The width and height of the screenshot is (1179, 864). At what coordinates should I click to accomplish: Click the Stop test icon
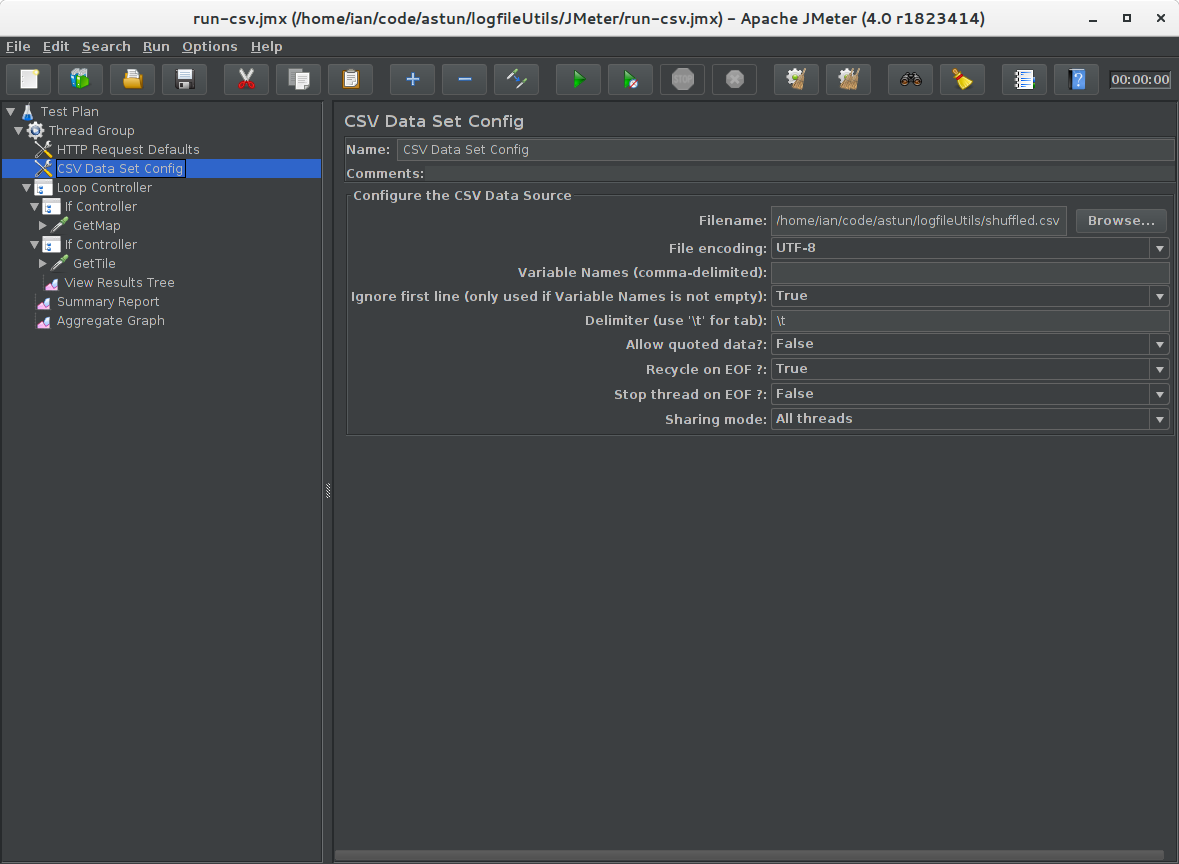pyautogui.click(x=683, y=79)
